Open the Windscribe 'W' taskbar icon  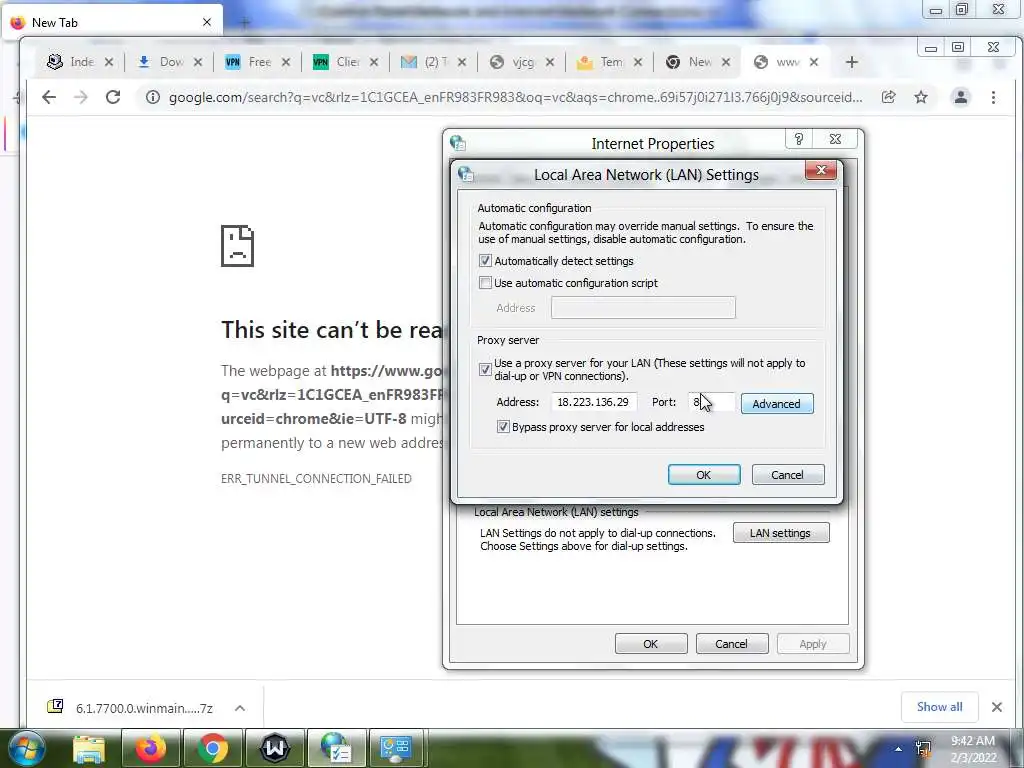275,748
